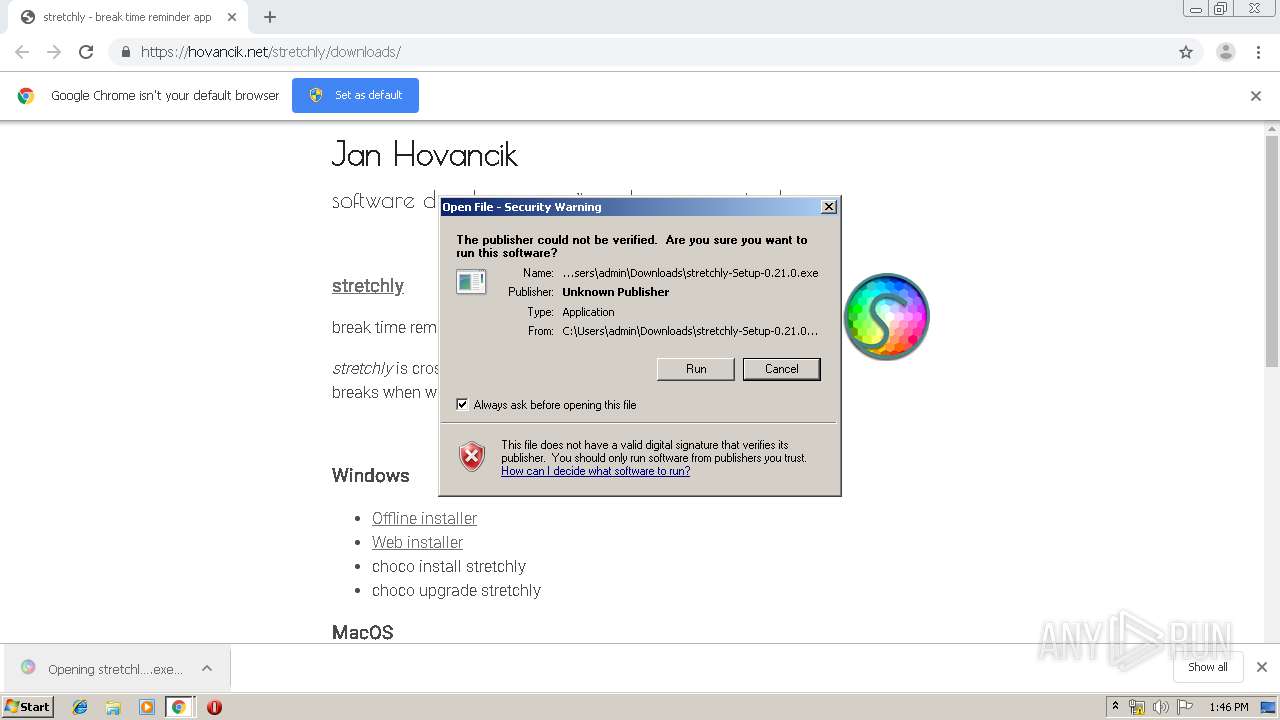The image size is (1280, 720).
Task: Open Windows Explorer folder from taskbar
Action: (x=113, y=707)
